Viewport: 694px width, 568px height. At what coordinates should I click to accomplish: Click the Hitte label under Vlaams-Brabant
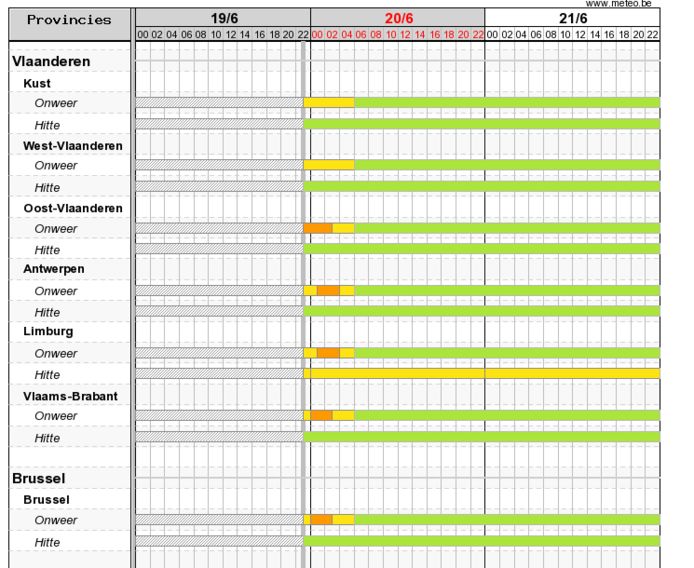pyautogui.click(x=47, y=438)
